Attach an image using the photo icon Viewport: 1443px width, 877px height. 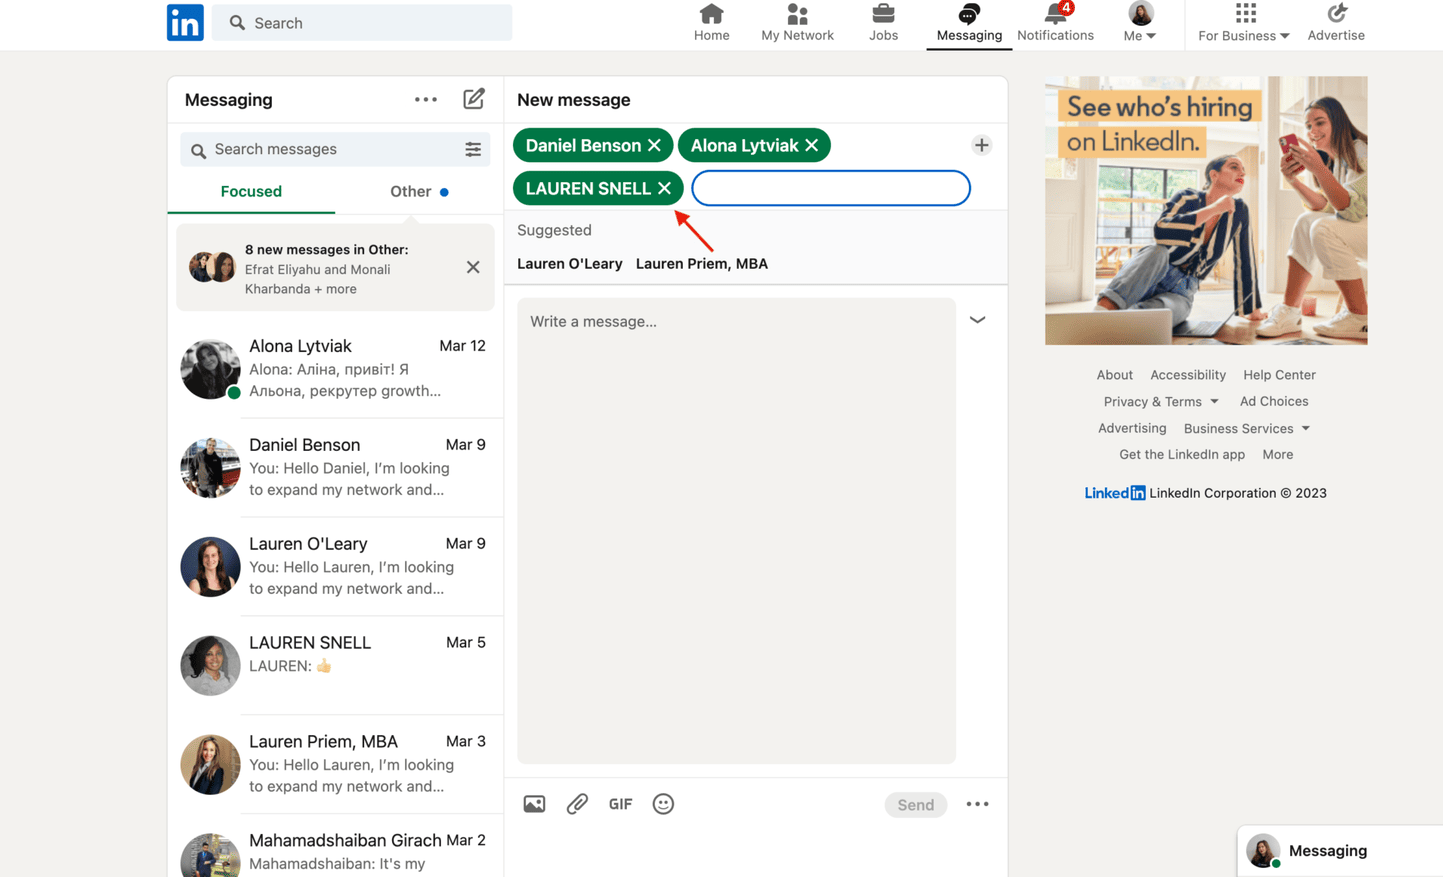coord(534,804)
